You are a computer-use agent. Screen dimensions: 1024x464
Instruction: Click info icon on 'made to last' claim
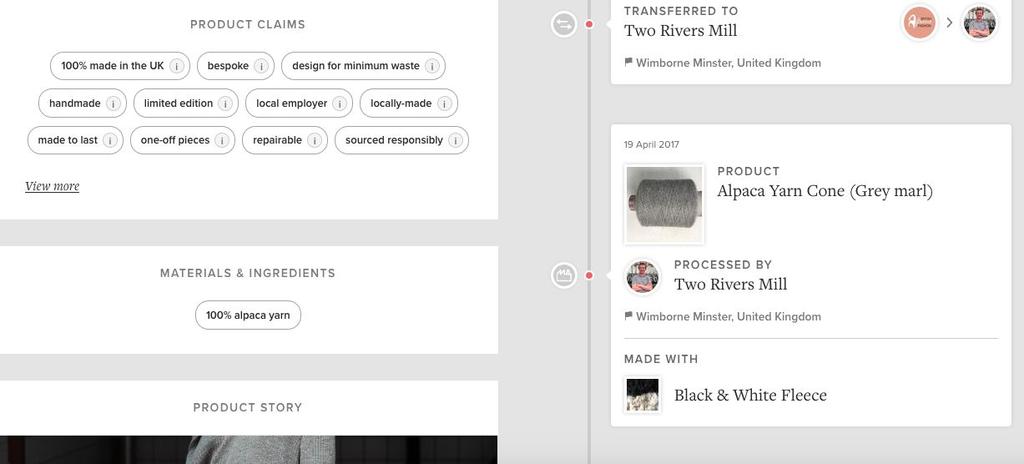110,141
